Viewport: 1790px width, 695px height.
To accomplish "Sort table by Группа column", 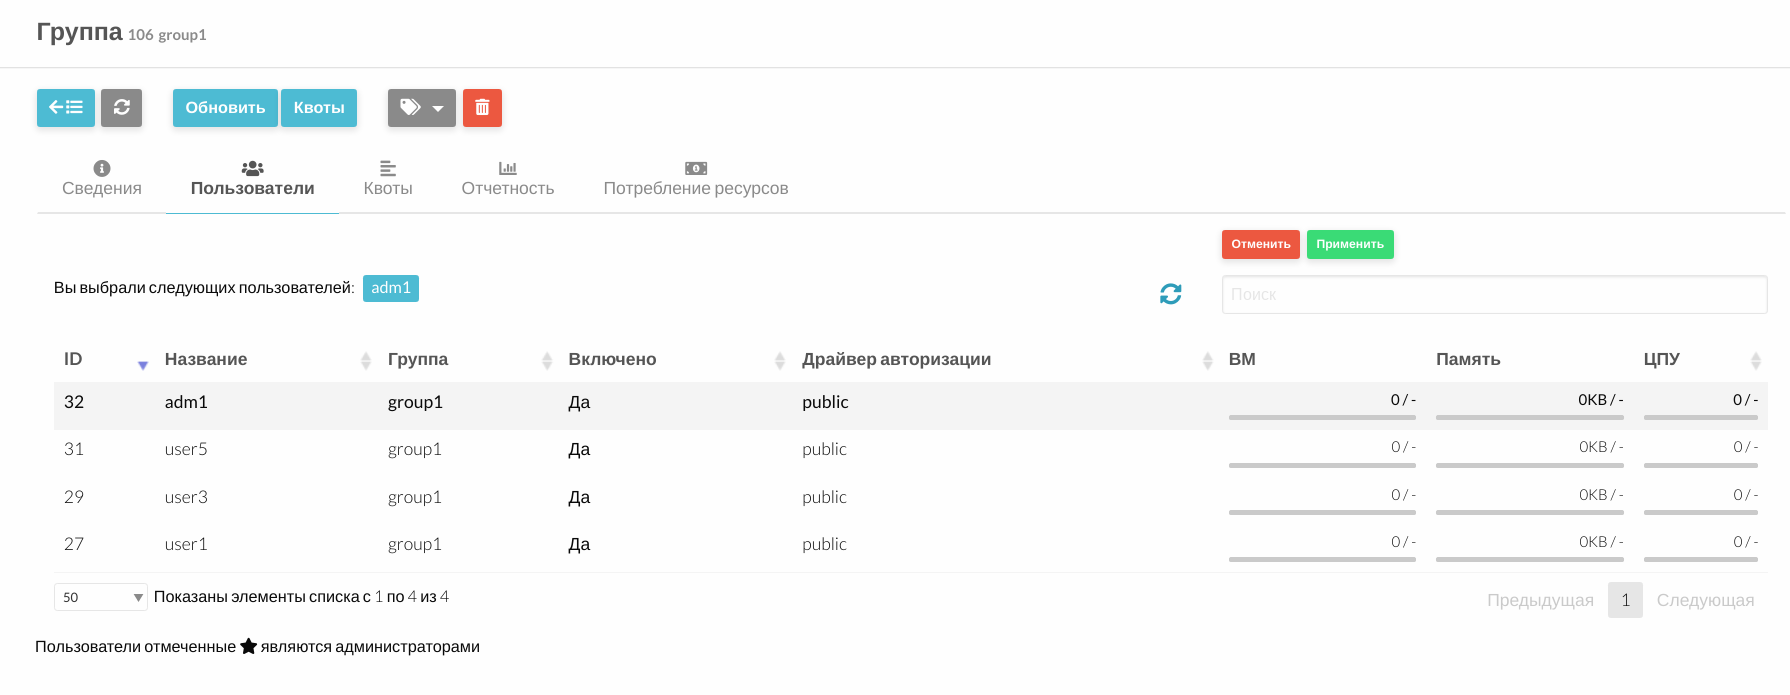I will pos(468,360).
